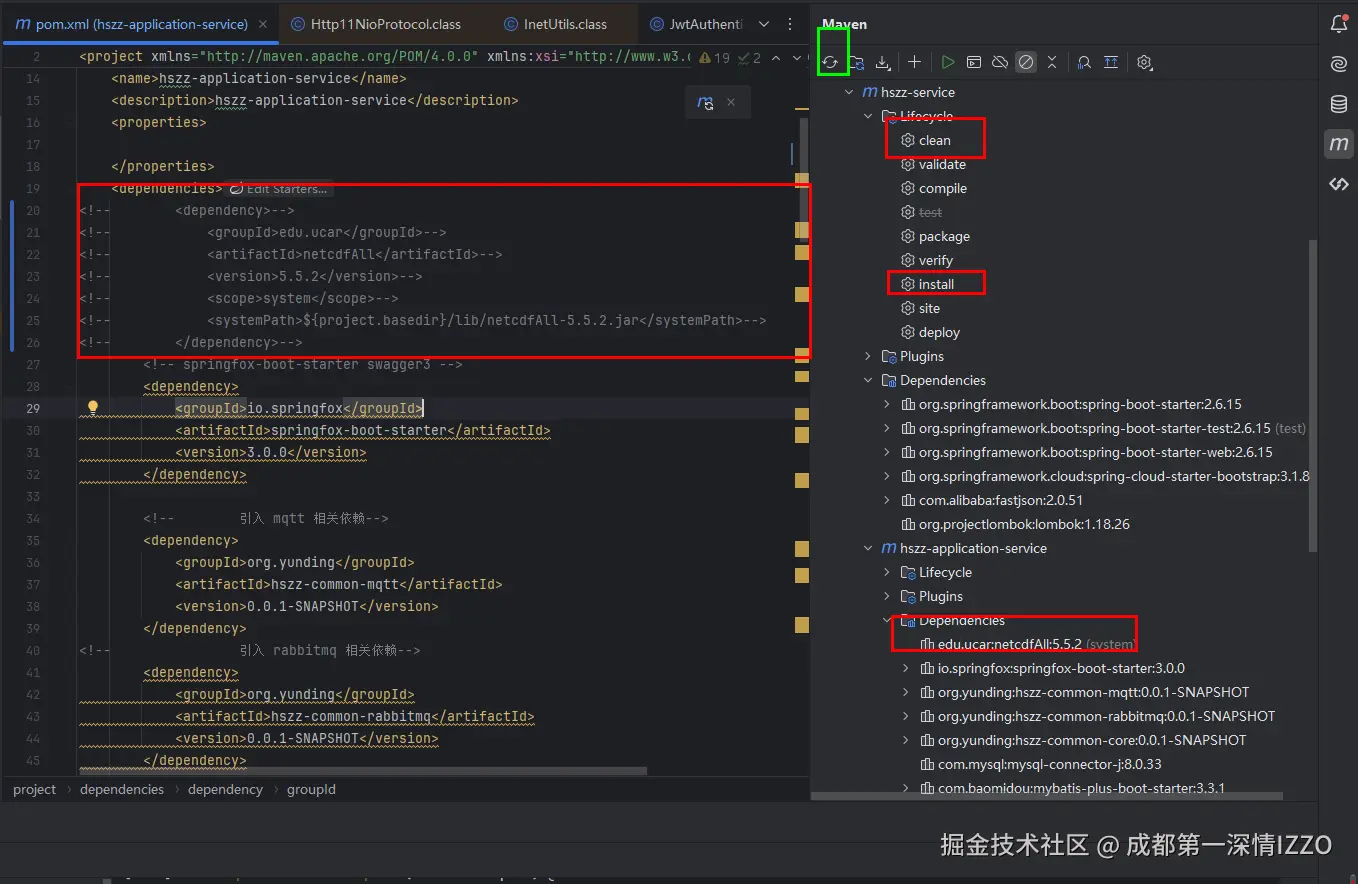Expand io.springfox:springfox-boot-starter:3.0.0 node

[906, 668]
